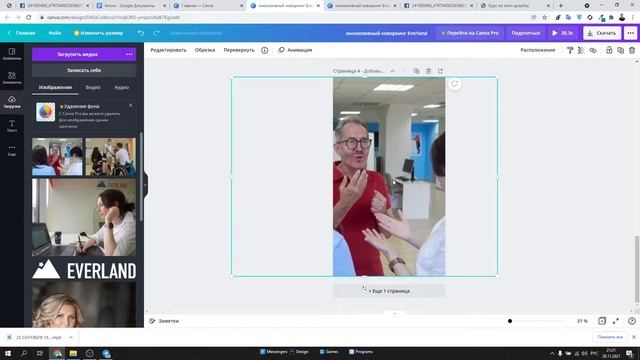
Task: Click Показать все in the downloads bar
Action: (610, 337)
